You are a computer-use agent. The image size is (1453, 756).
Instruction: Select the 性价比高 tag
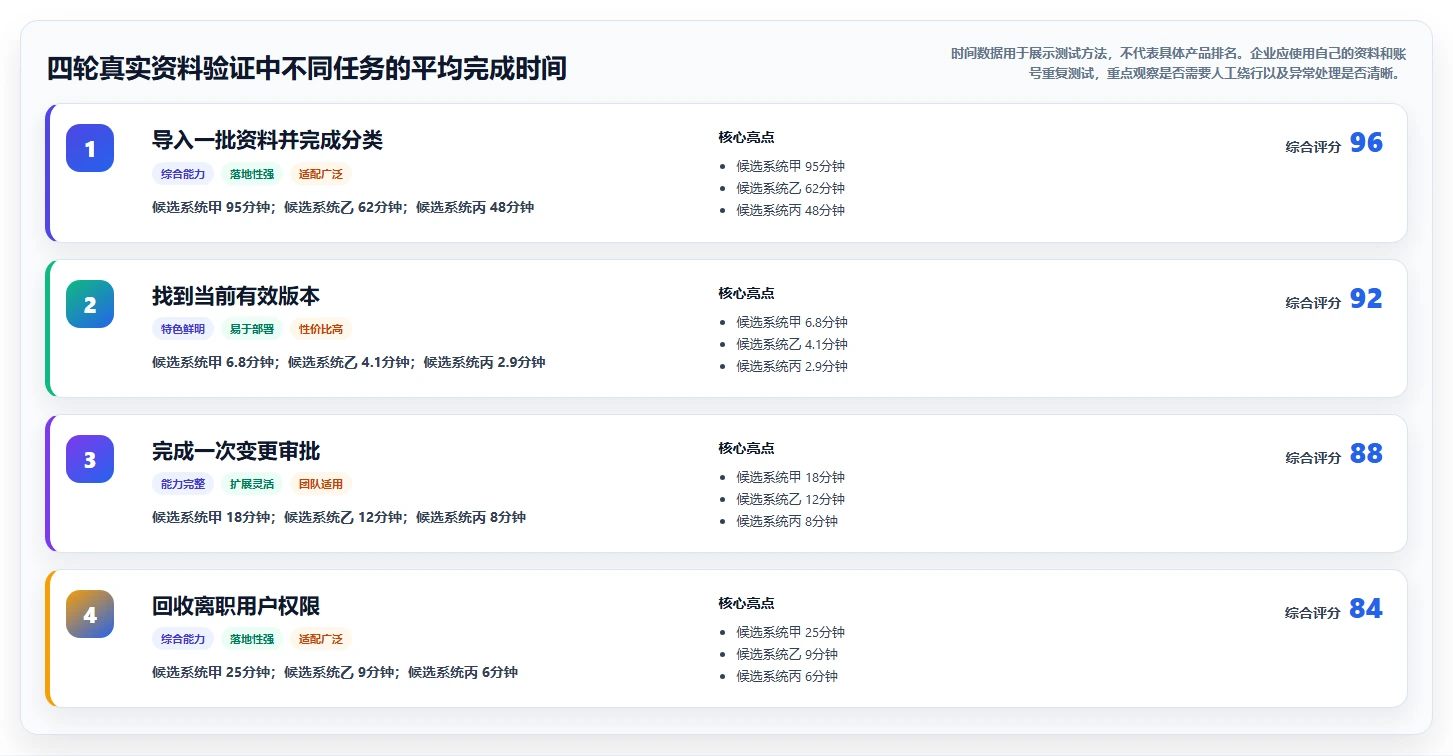tap(321, 329)
